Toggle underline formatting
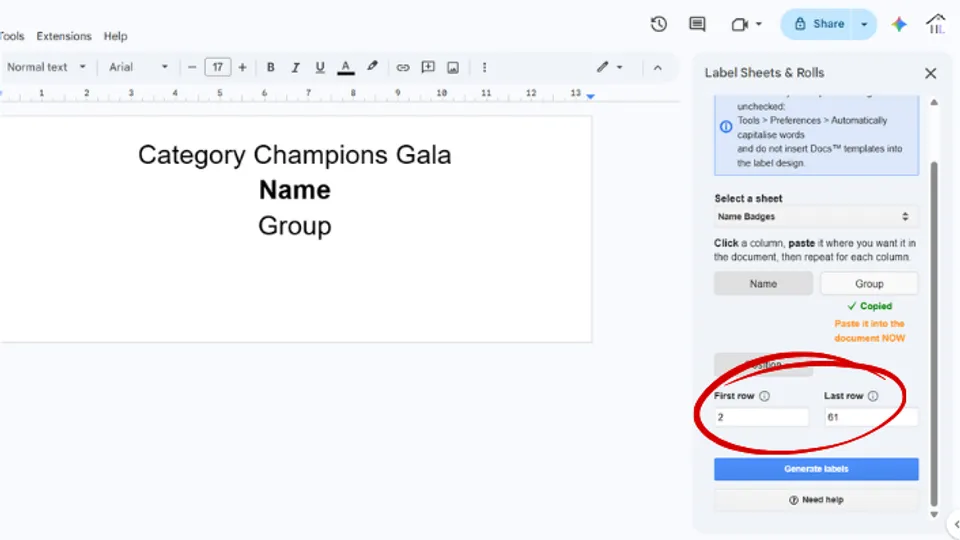Screen dimensions: 960x540 (320, 67)
